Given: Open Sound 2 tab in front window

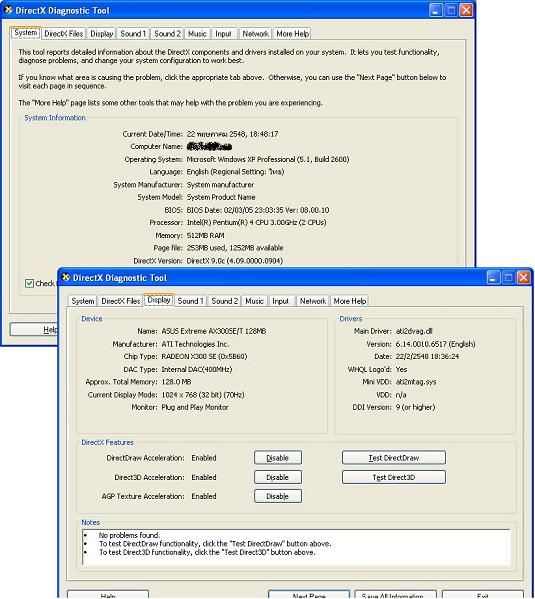Looking at the screenshot, I should (224, 301).
